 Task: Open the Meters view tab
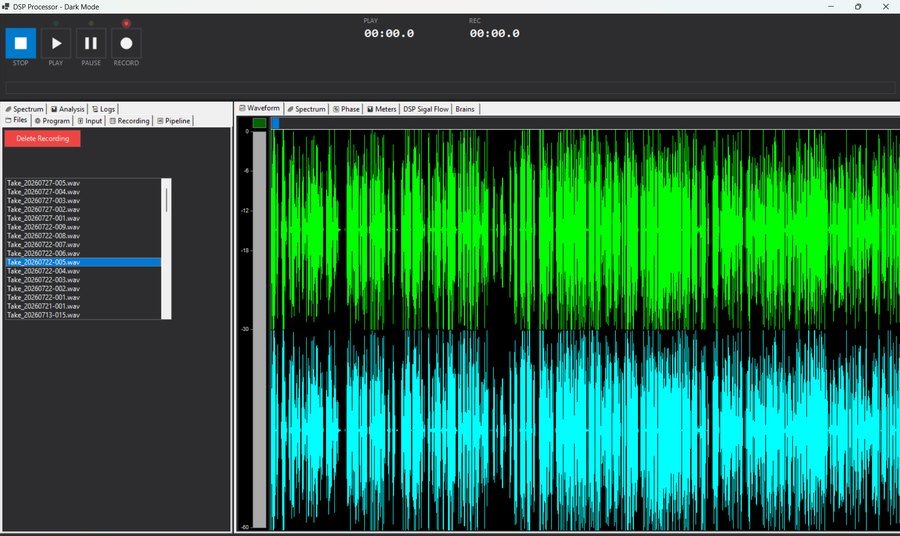tap(381, 108)
